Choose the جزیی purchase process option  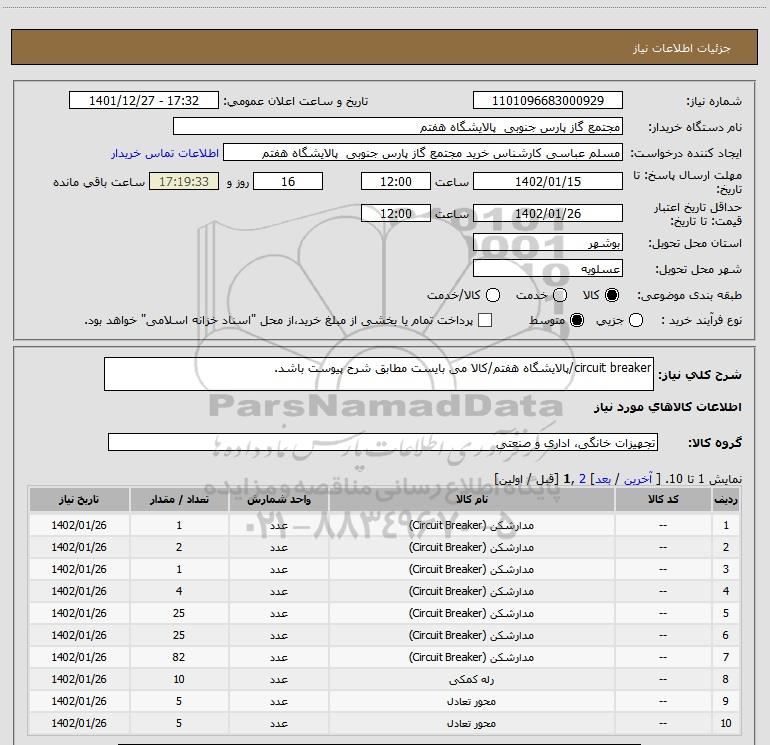(635, 320)
